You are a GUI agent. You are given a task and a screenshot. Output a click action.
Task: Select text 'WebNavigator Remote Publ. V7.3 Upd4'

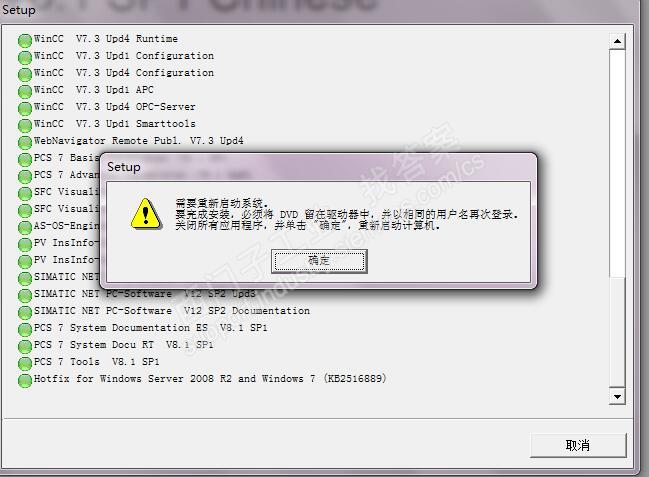coord(139,141)
